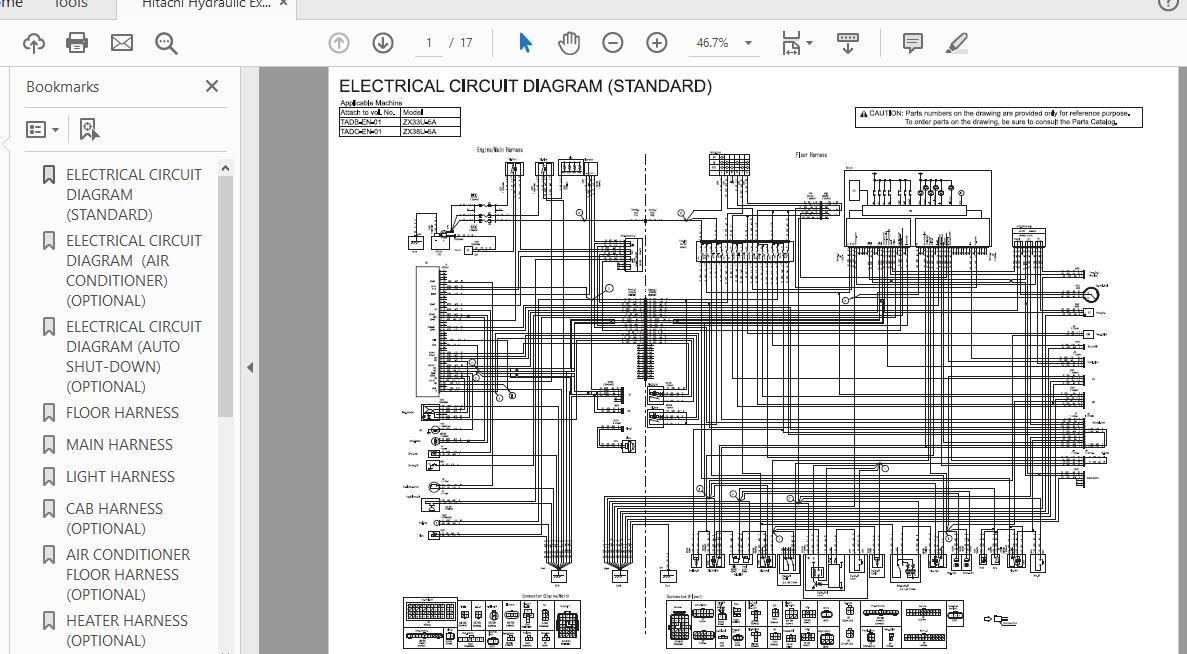Click the upload to cloud icon

click(34, 43)
